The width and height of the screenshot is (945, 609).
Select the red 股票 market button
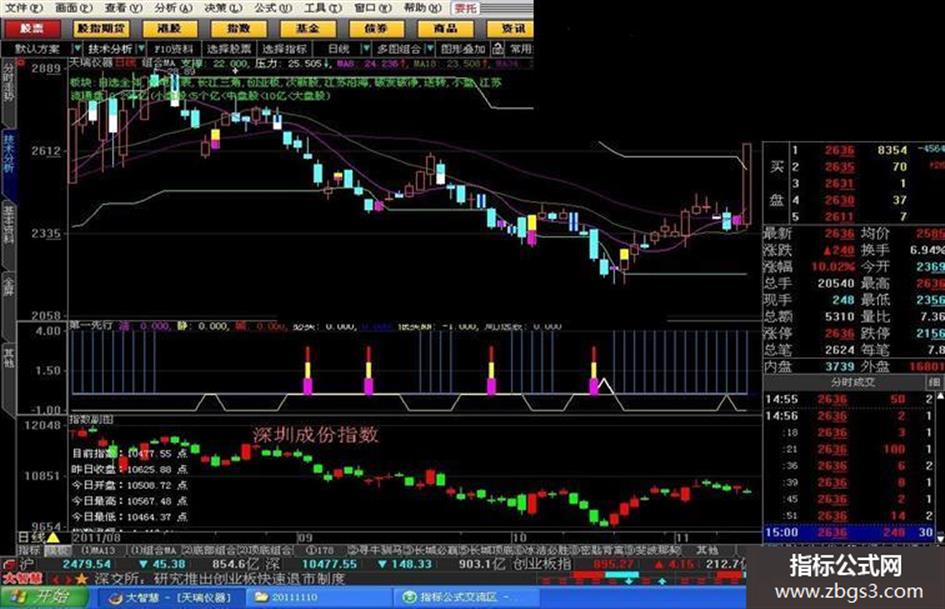coord(31,28)
